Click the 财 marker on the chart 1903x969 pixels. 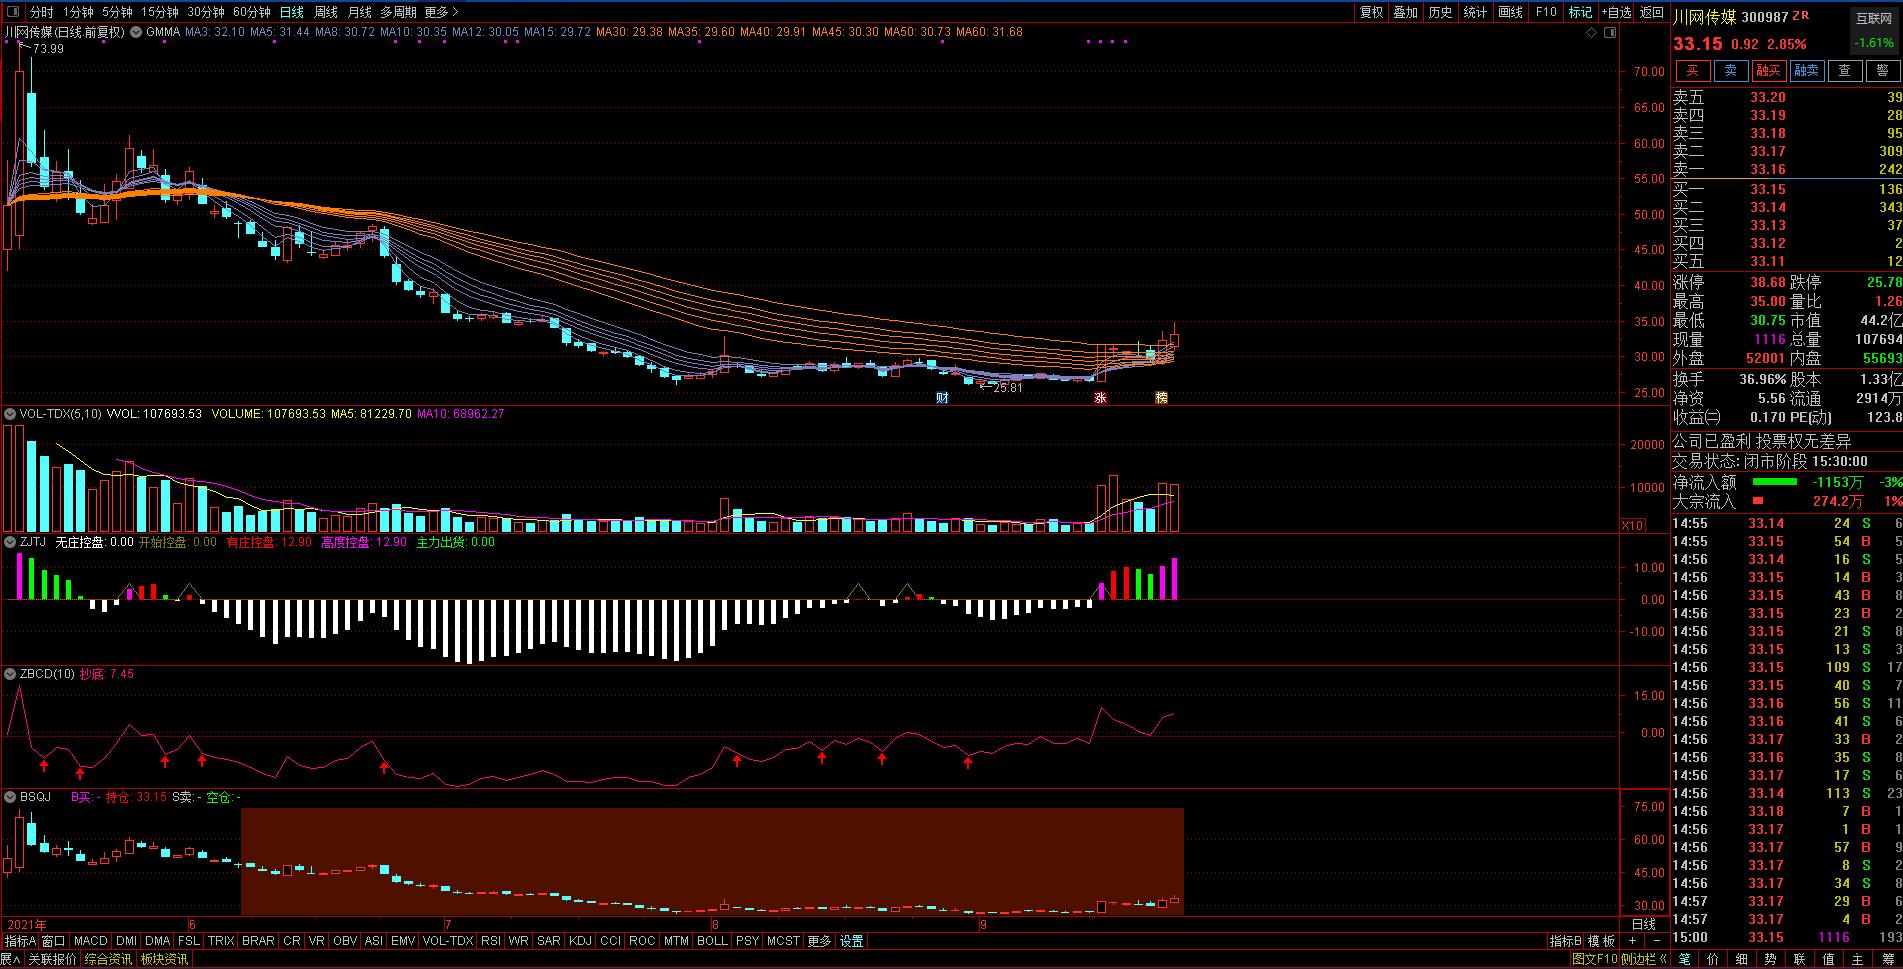click(941, 398)
